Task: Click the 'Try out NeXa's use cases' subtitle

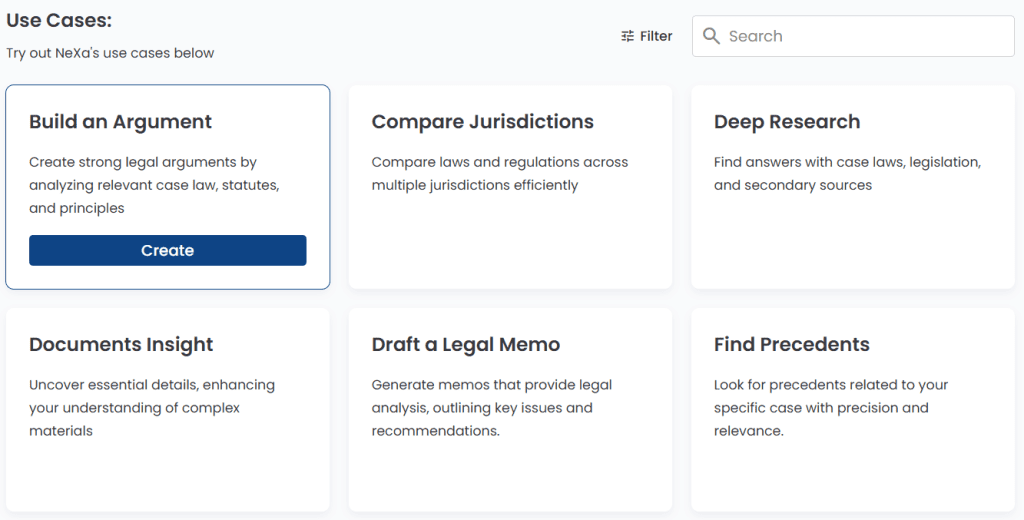Action: 110,53
